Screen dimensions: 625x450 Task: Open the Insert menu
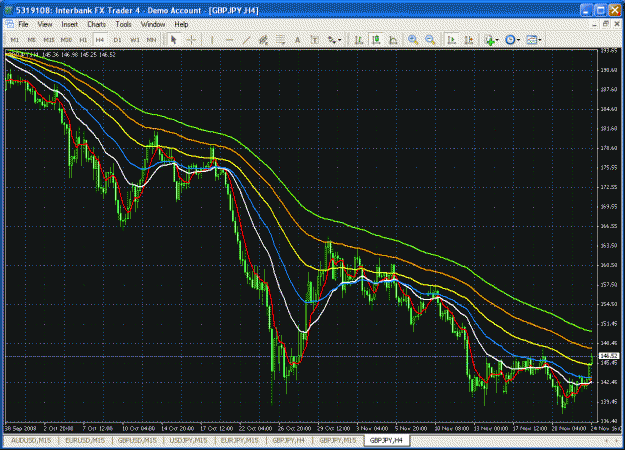pos(69,24)
